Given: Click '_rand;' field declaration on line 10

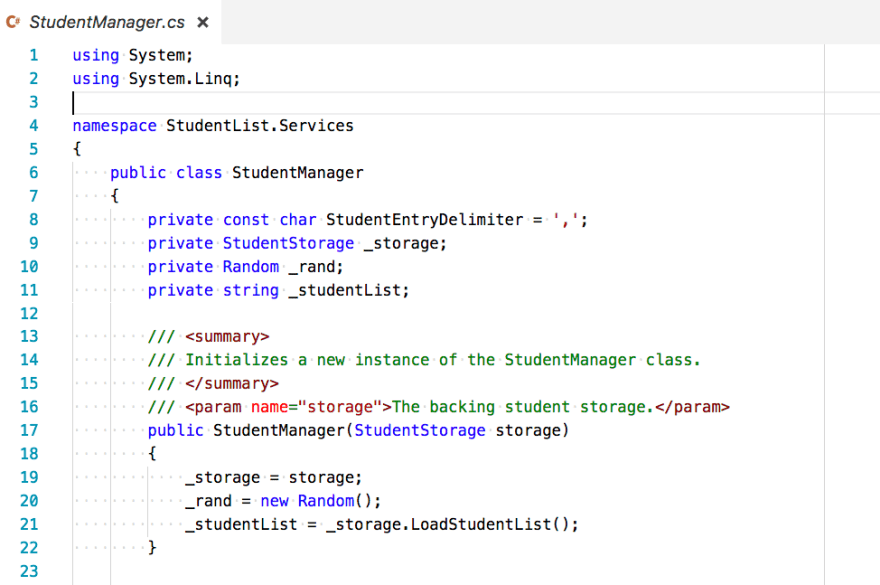Looking at the screenshot, I should coord(315,267).
